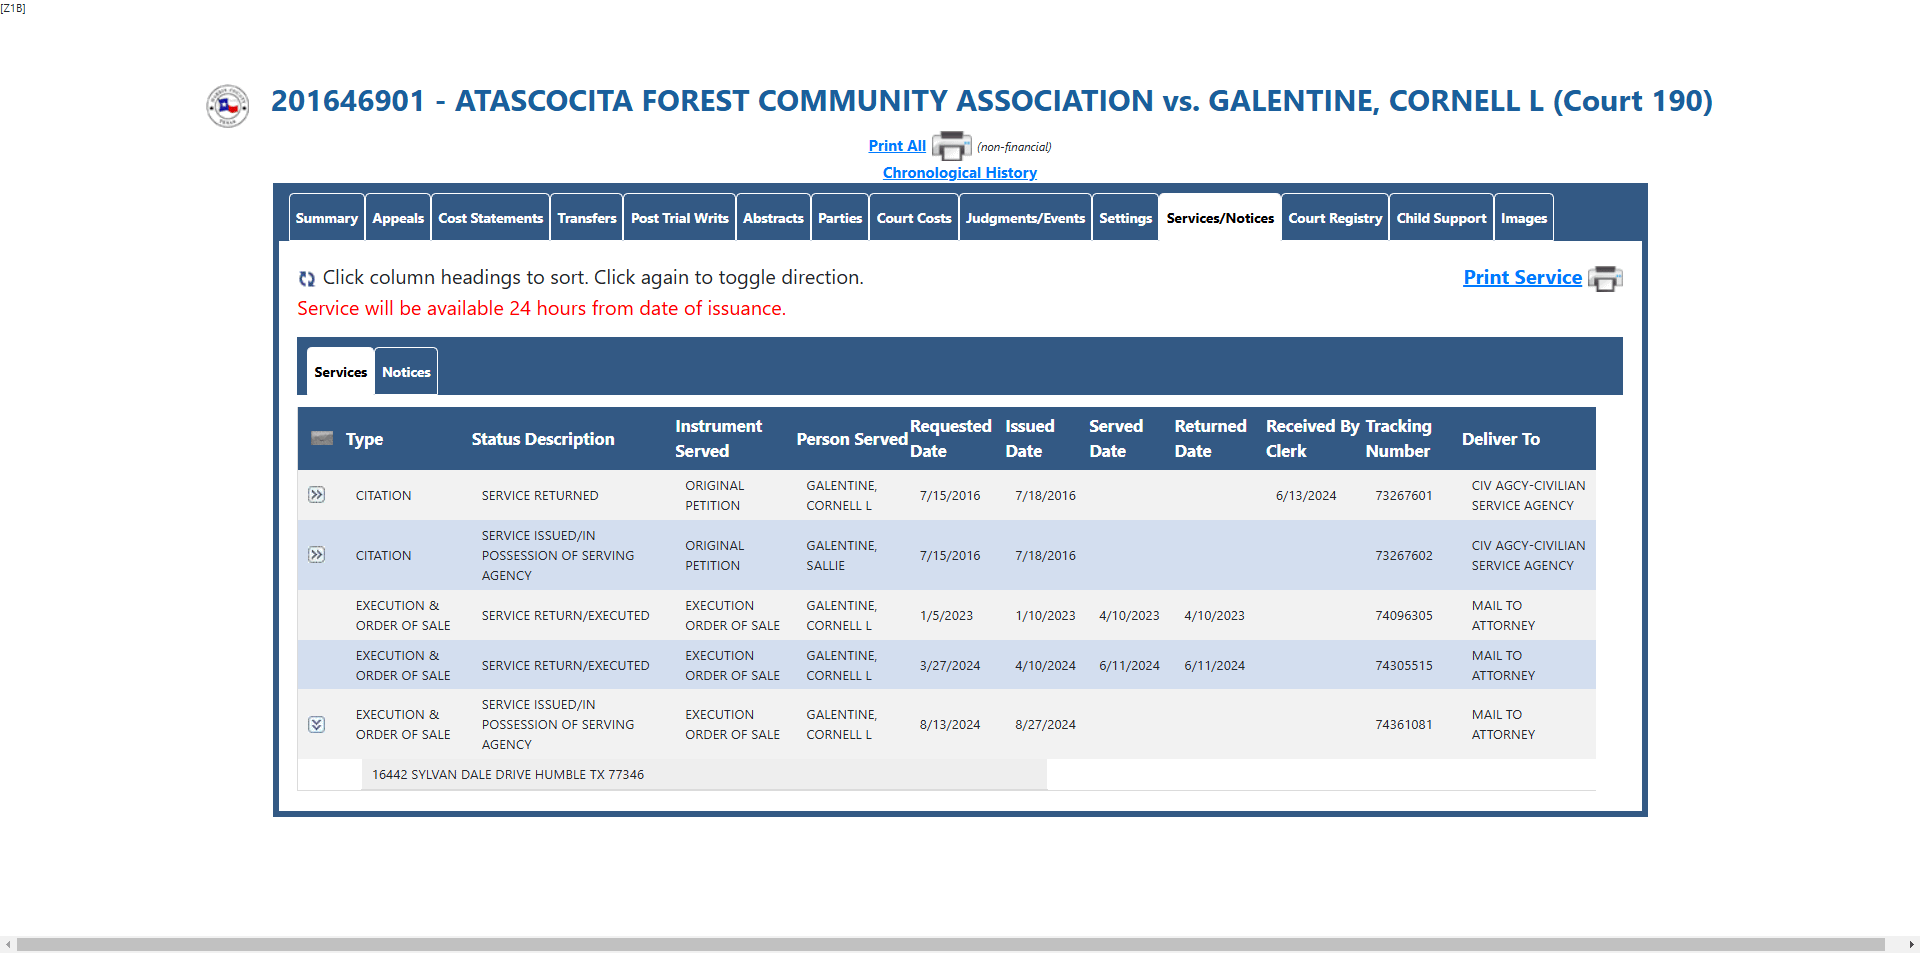This screenshot has height=953, width=1920.
Task: Click tracking number 73267601
Action: pyautogui.click(x=1403, y=496)
